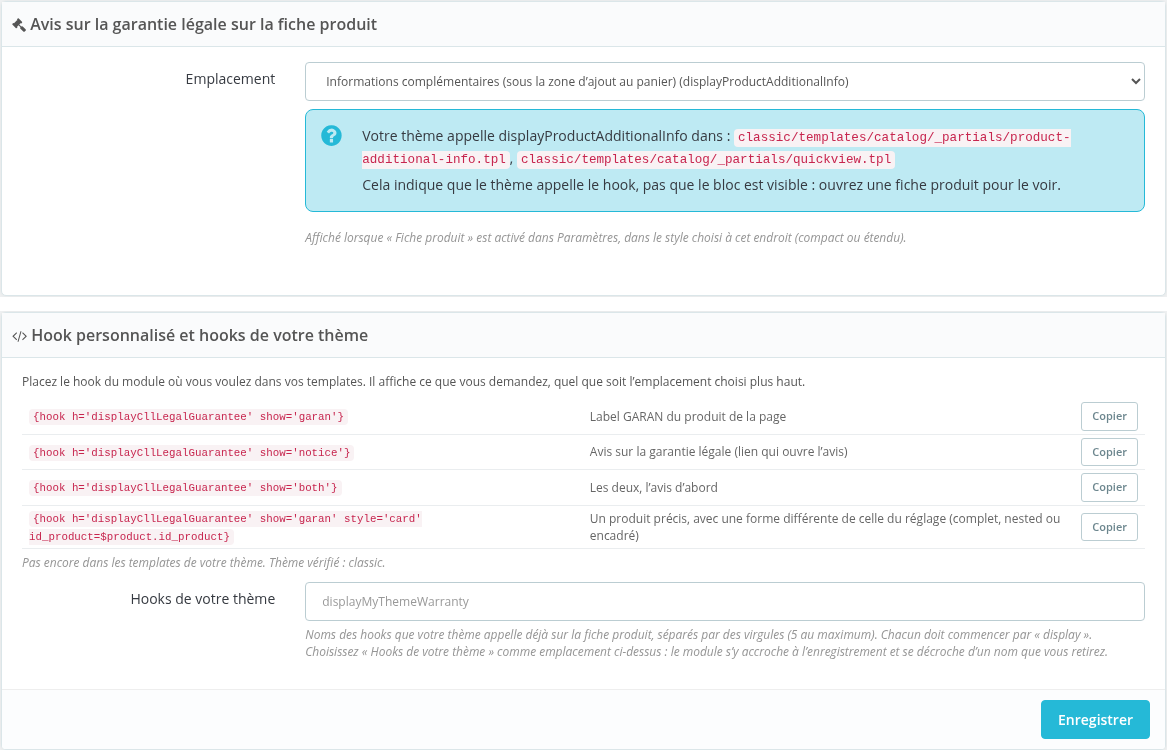
Task: Select the {hook ... show='both'} code text
Action: [185, 487]
